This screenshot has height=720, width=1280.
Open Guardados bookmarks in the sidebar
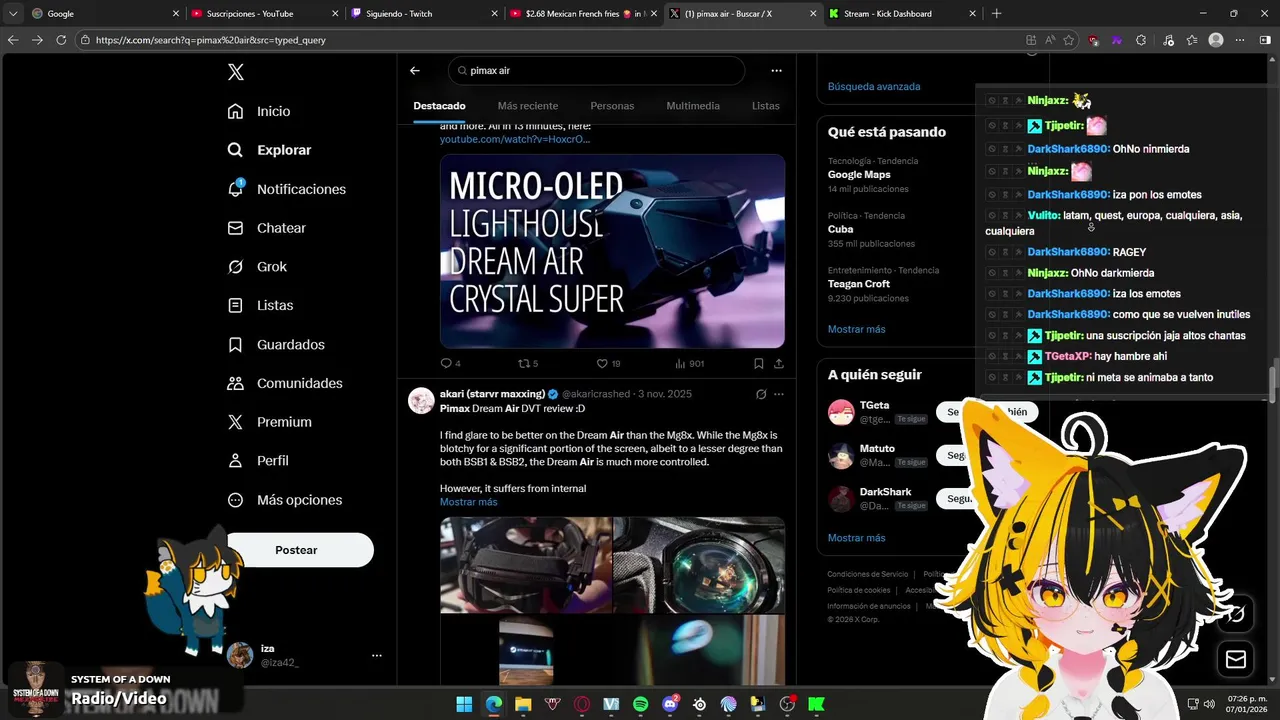tap(275, 344)
